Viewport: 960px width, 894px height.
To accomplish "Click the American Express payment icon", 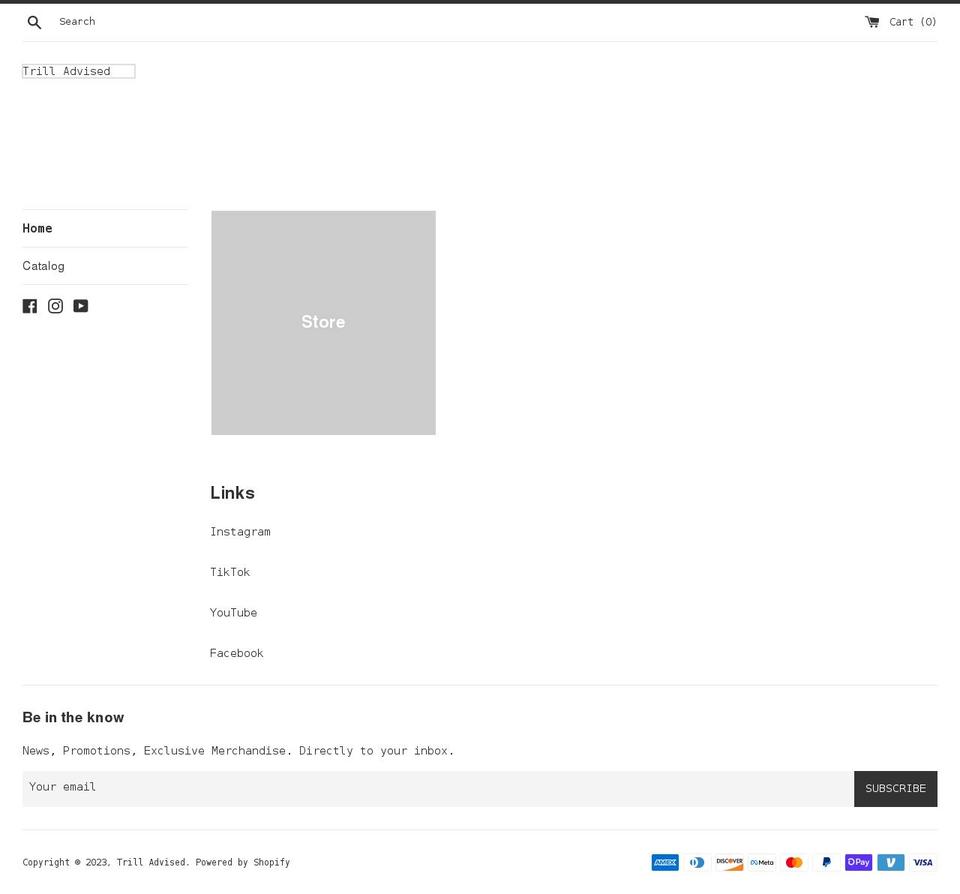I will [x=665, y=862].
